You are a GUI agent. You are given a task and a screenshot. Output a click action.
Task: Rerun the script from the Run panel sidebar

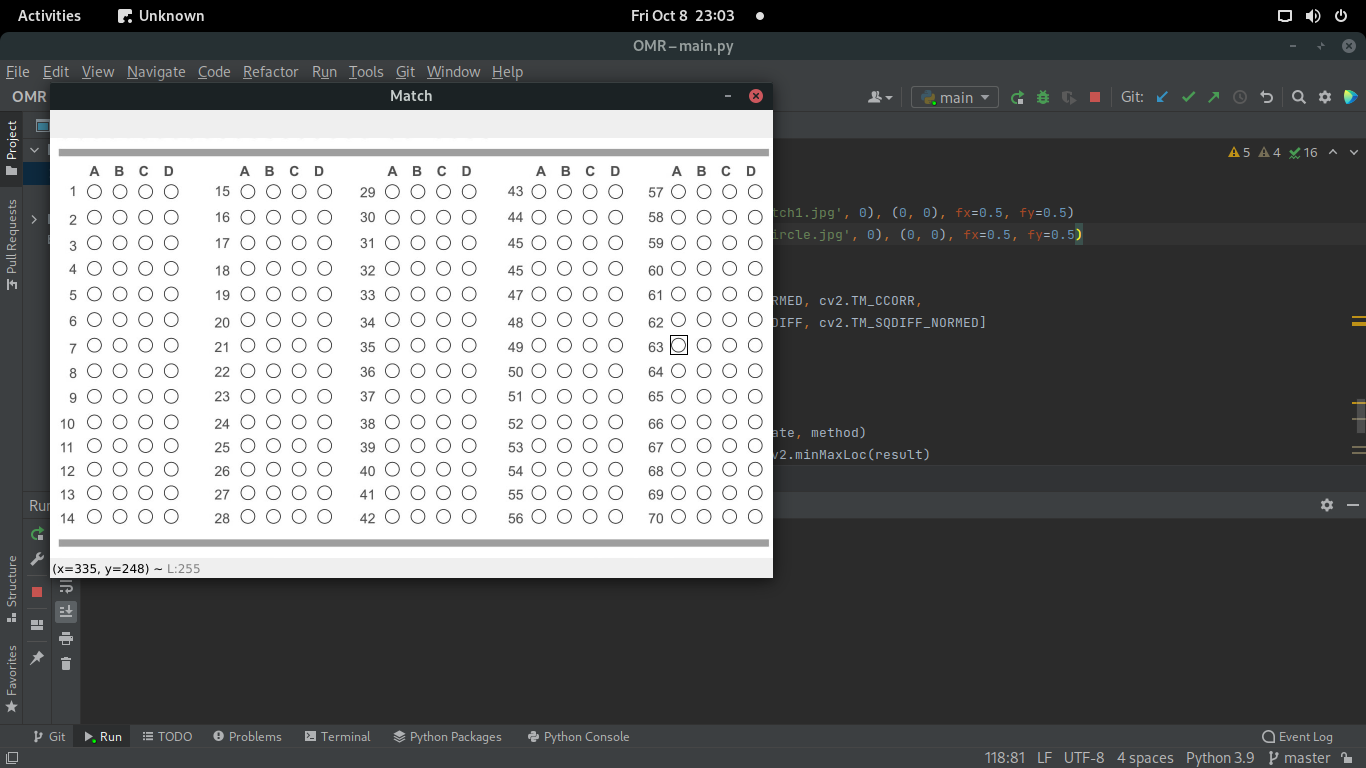pyautogui.click(x=37, y=534)
